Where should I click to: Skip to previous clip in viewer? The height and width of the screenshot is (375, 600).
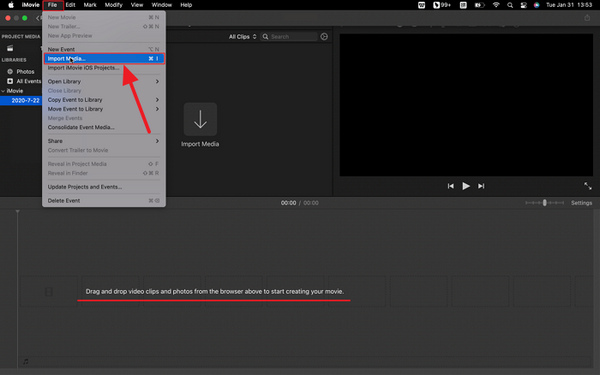coord(450,186)
